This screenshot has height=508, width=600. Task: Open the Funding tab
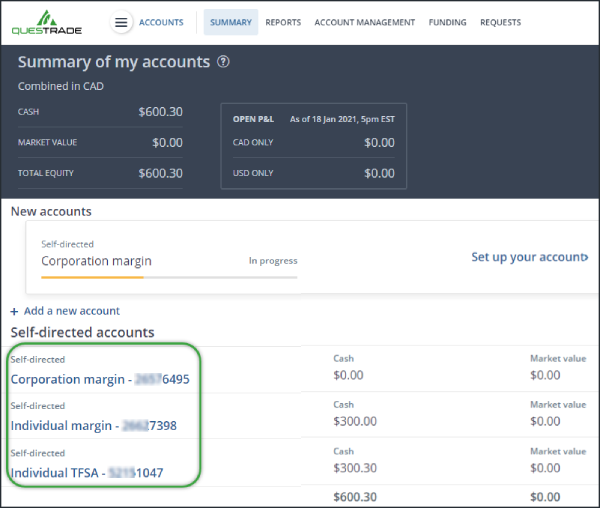click(447, 22)
